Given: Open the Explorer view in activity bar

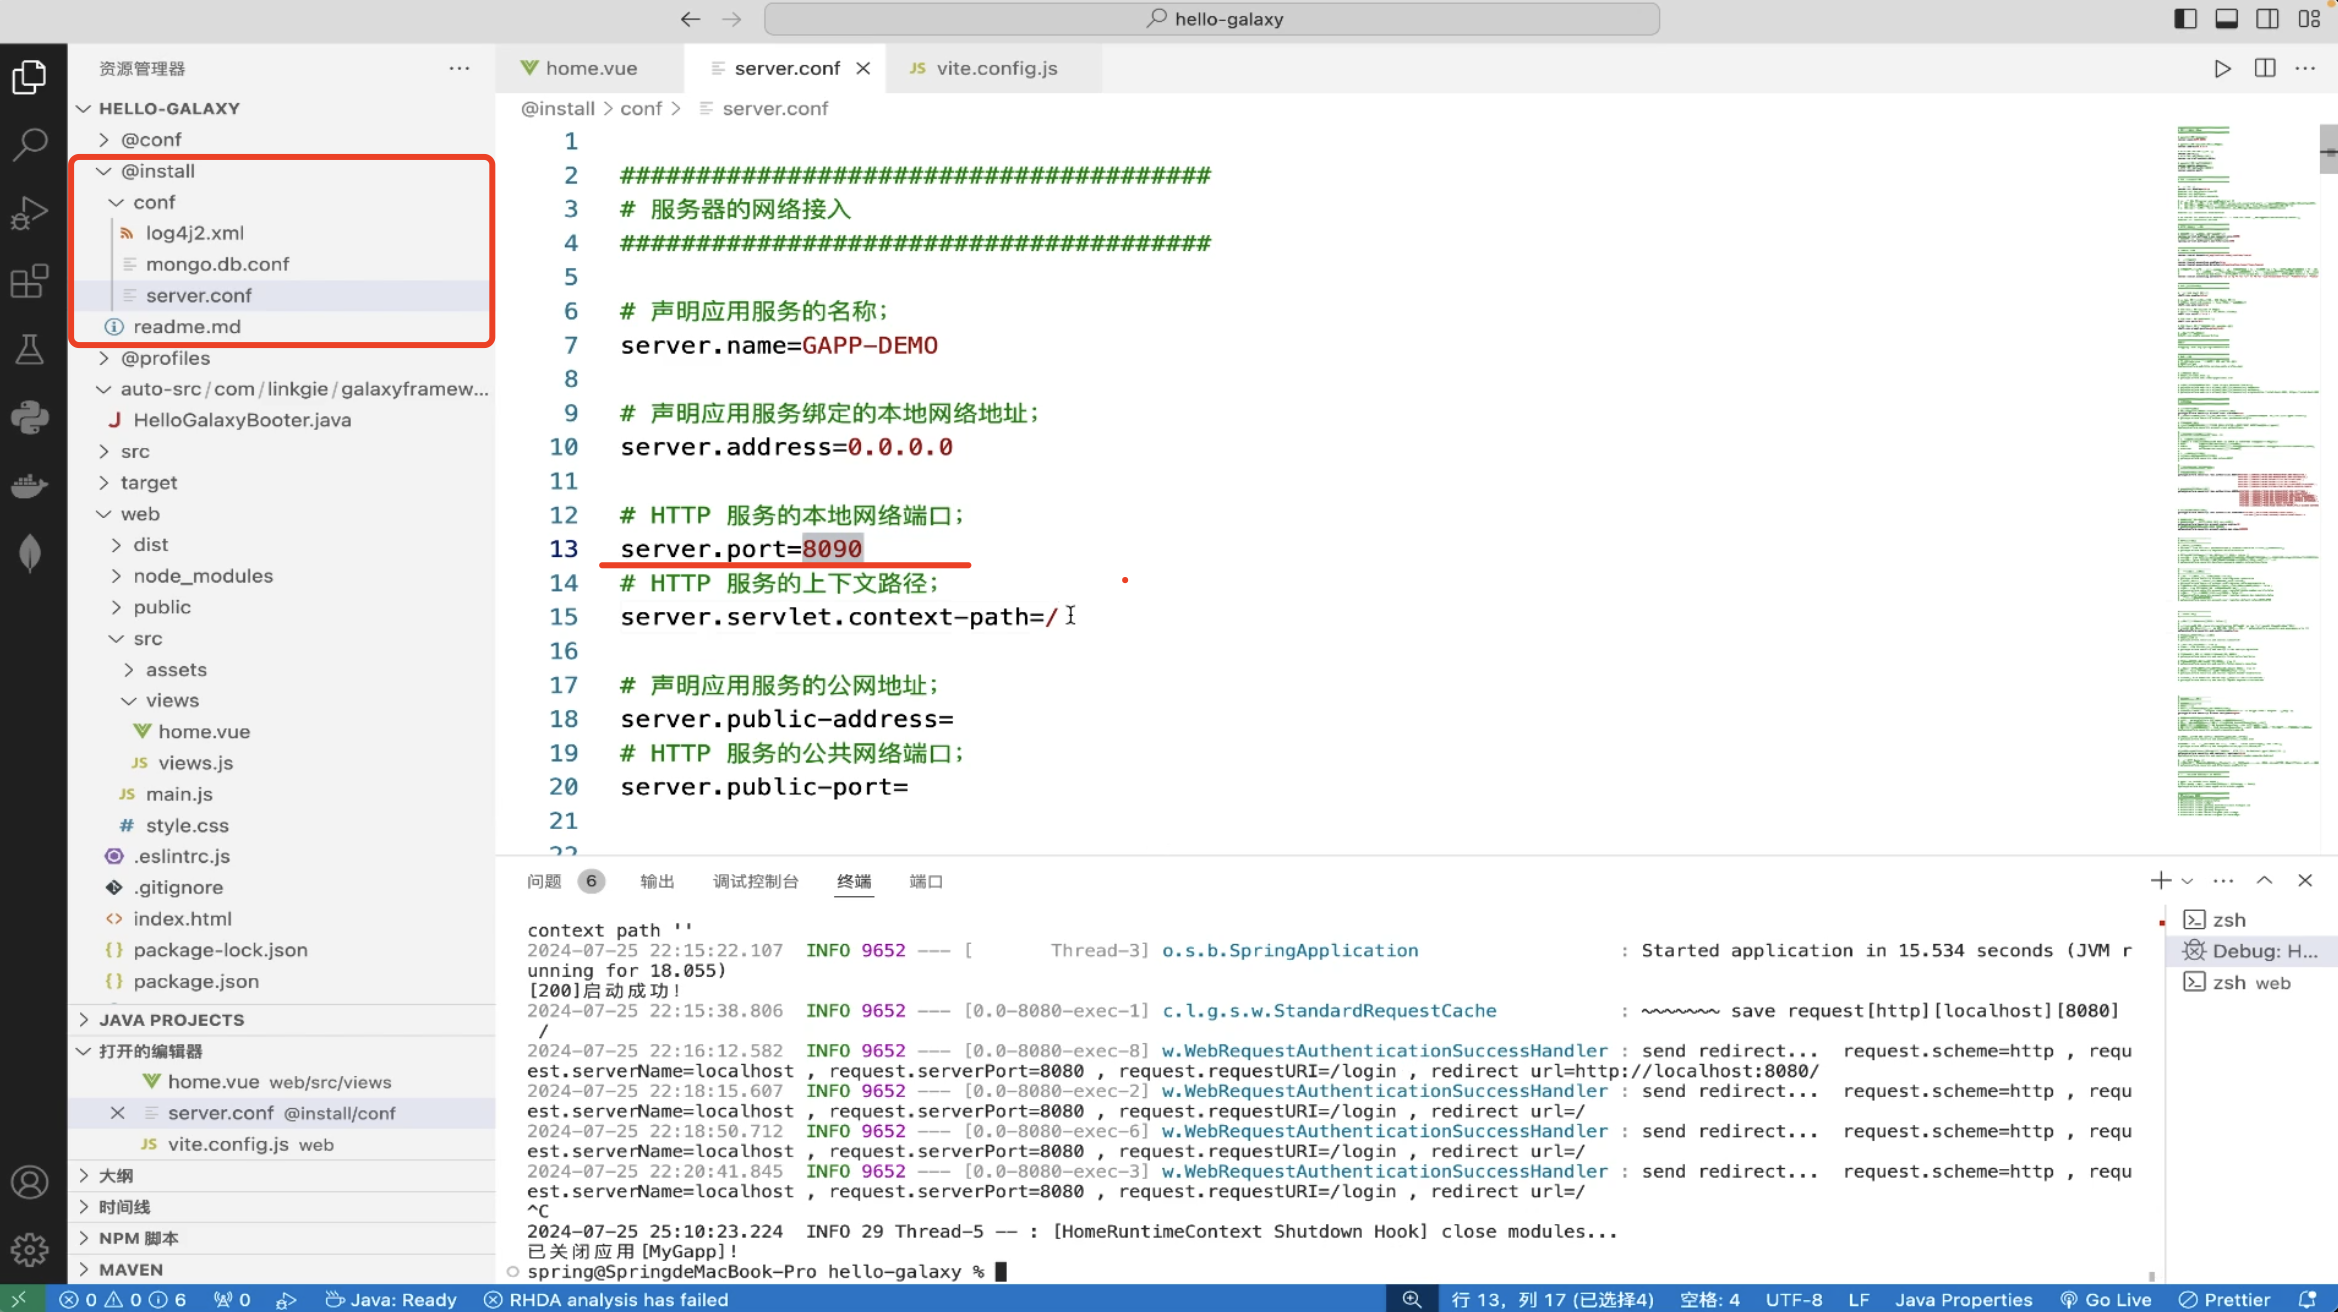Looking at the screenshot, I should tap(30, 76).
